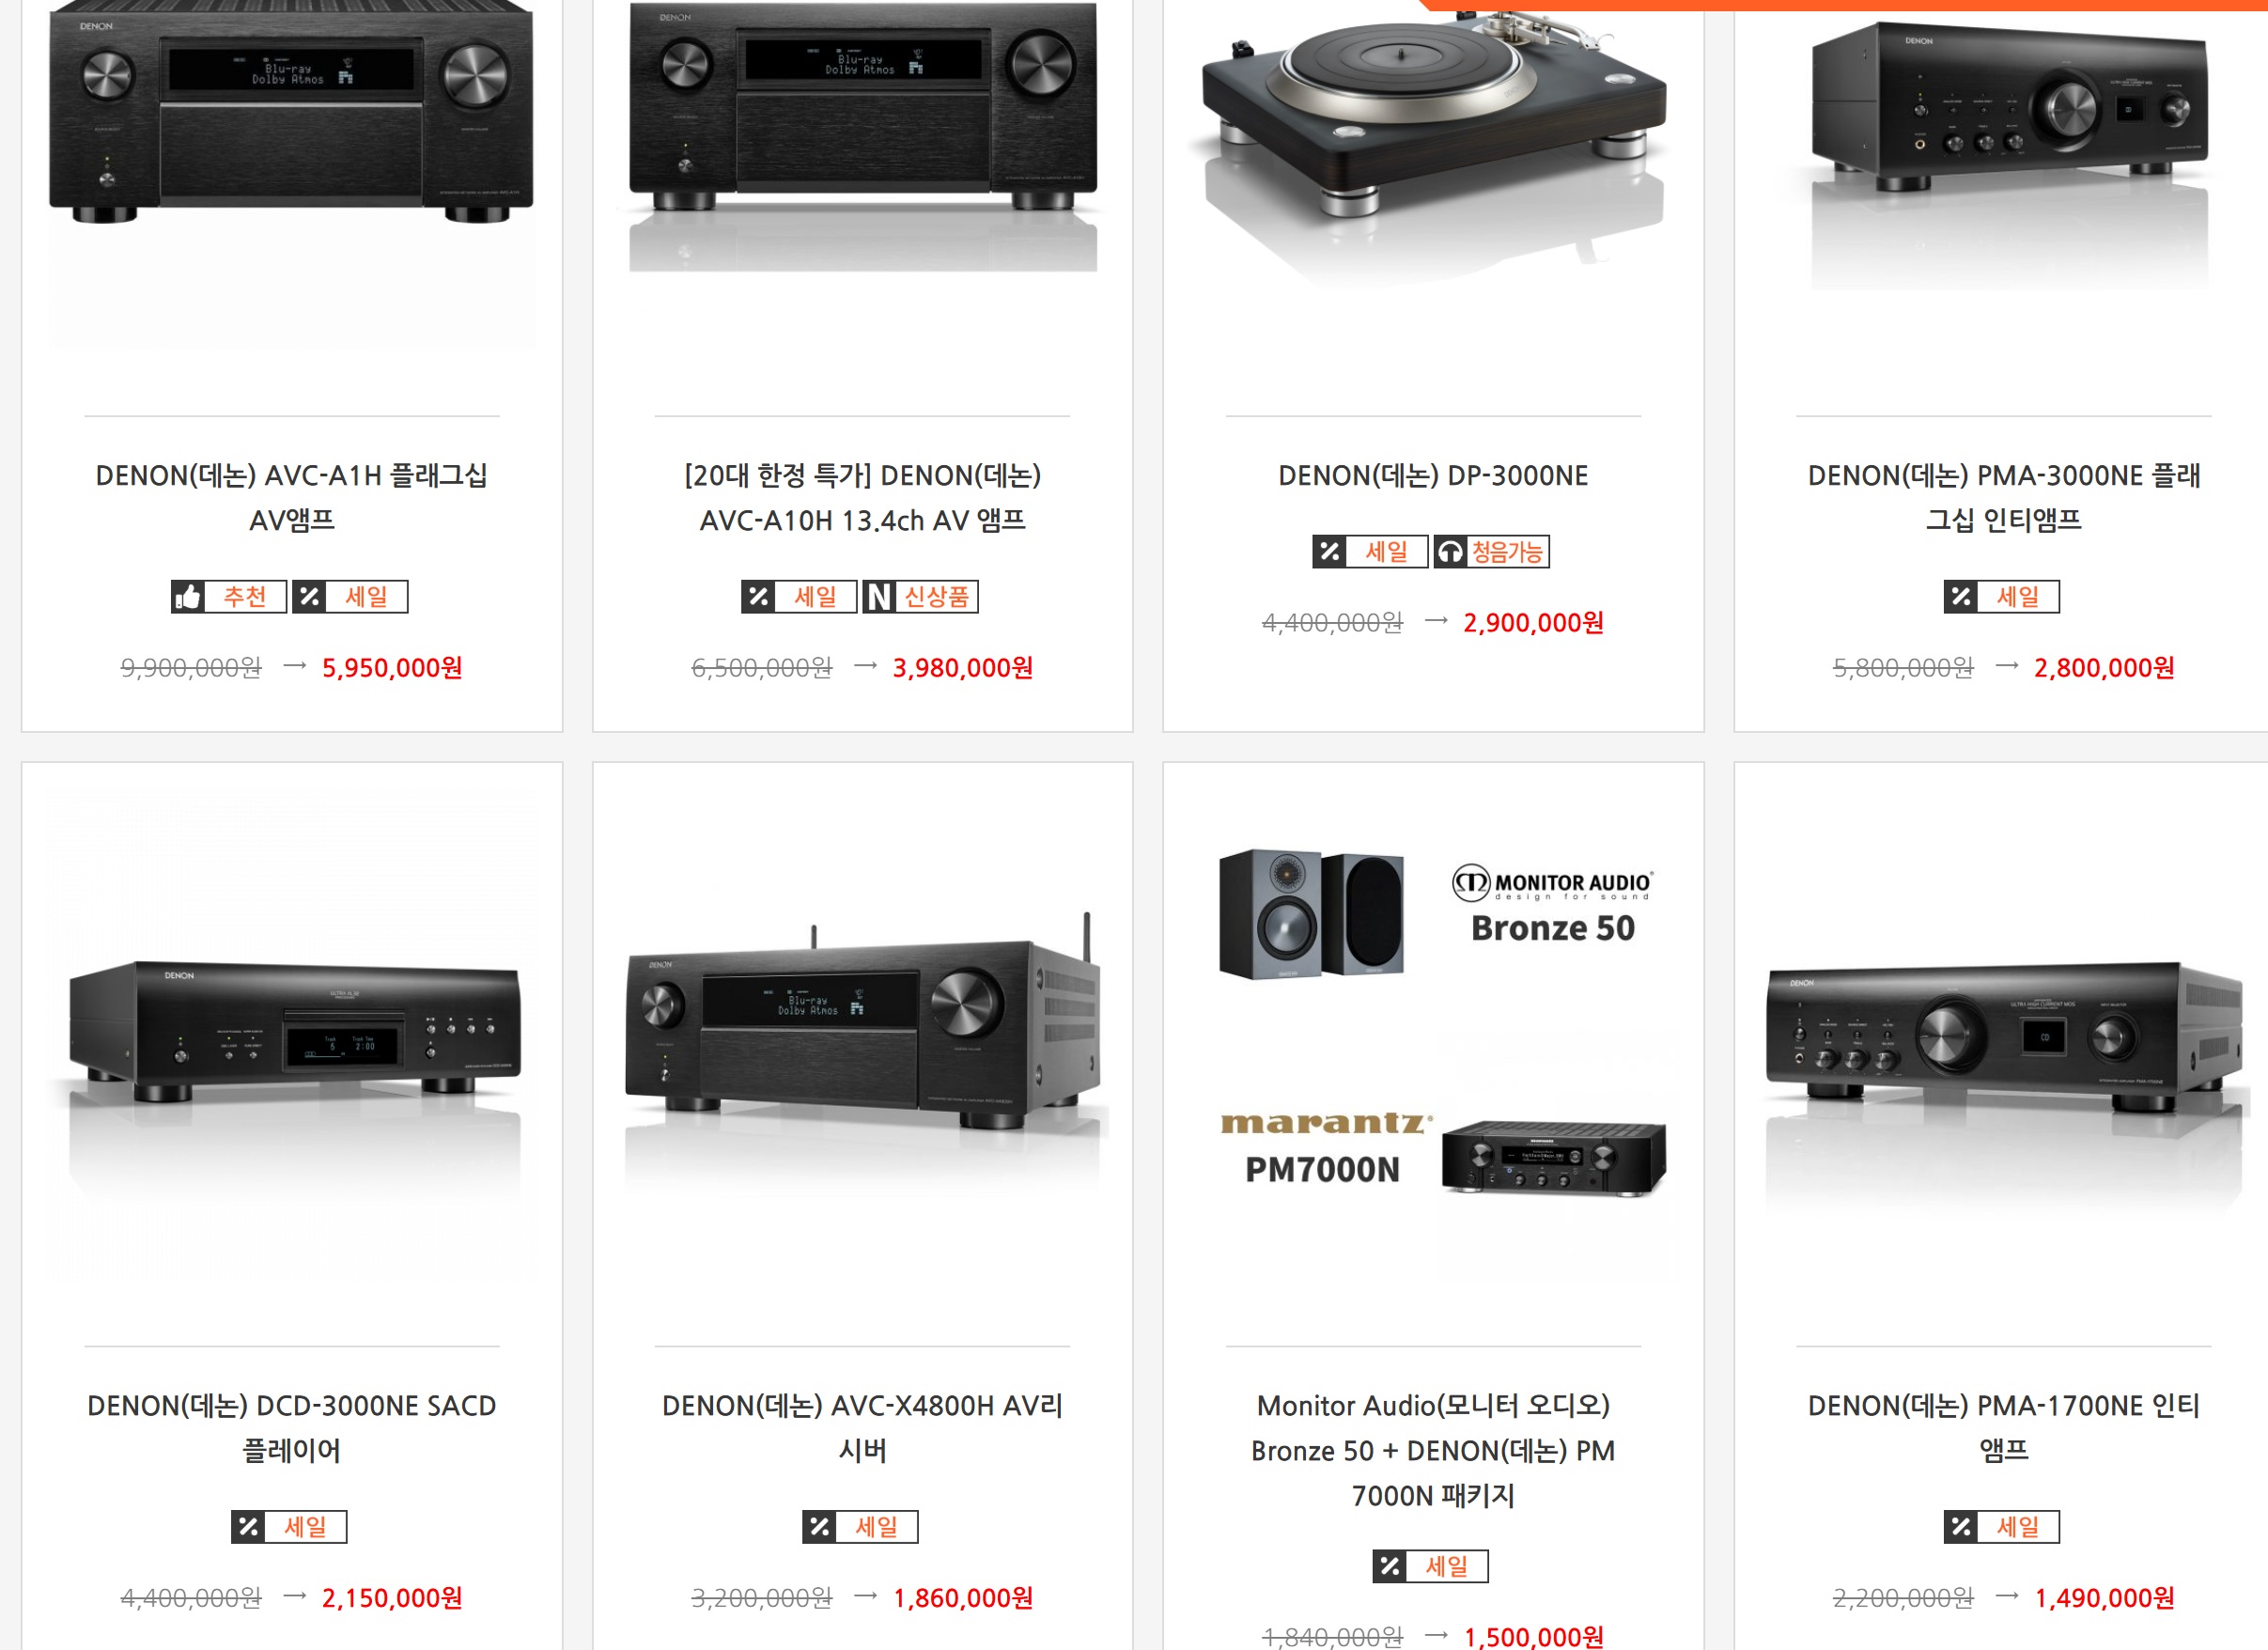Click the 세일 badge under PMA-3000NE
The height and width of the screenshot is (1650, 2268).
click(x=2002, y=597)
